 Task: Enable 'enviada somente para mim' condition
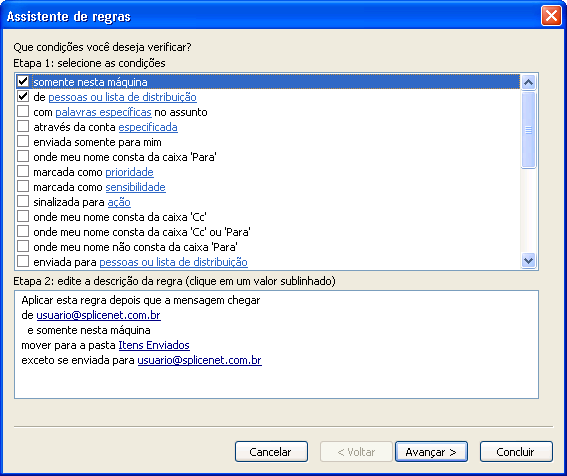23,141
